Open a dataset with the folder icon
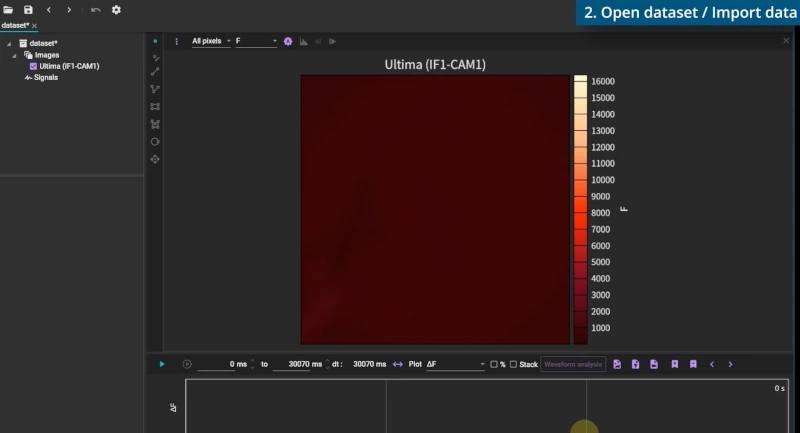This screenshot has height=433, width=800. [x=8, y=10]
